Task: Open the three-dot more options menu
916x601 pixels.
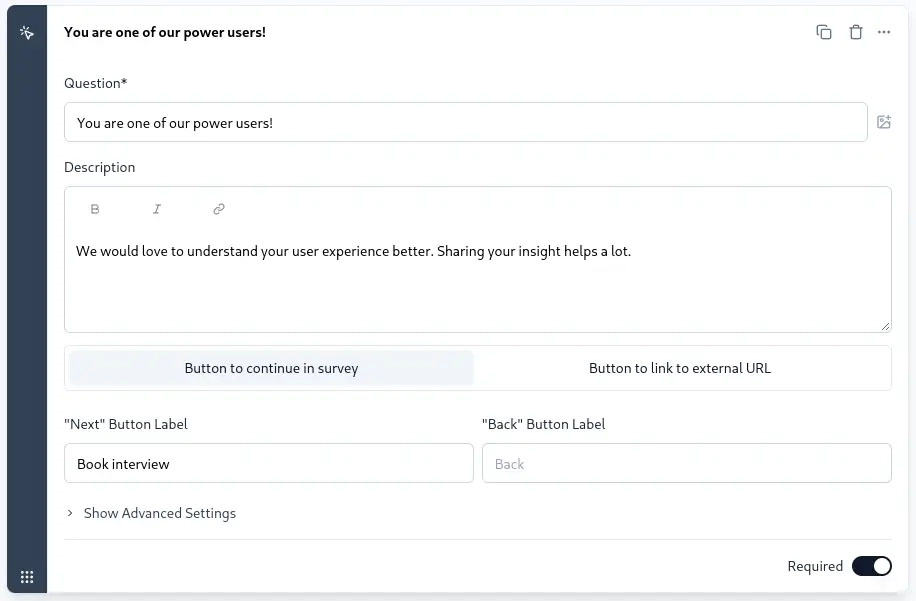Action: [x=884, y=32]
